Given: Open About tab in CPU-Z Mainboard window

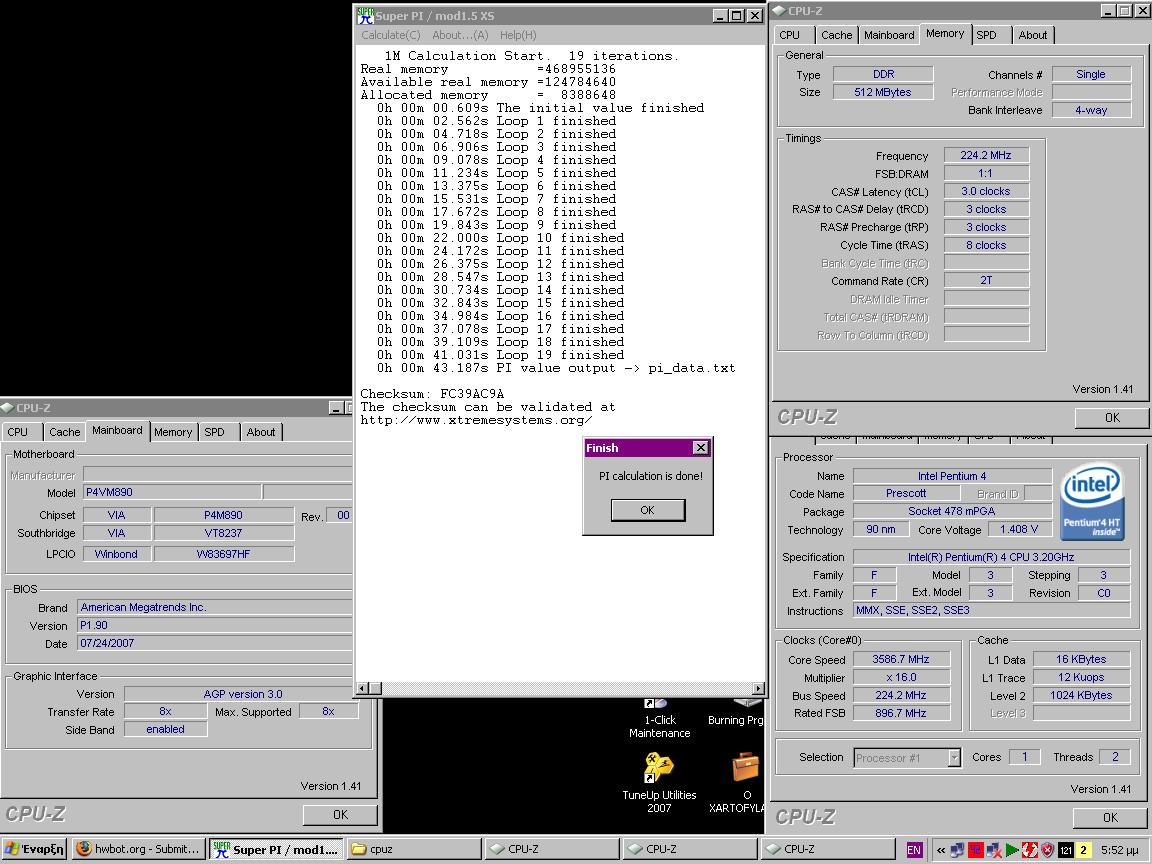Looking at the screenshot, I should tap(260, 432).
